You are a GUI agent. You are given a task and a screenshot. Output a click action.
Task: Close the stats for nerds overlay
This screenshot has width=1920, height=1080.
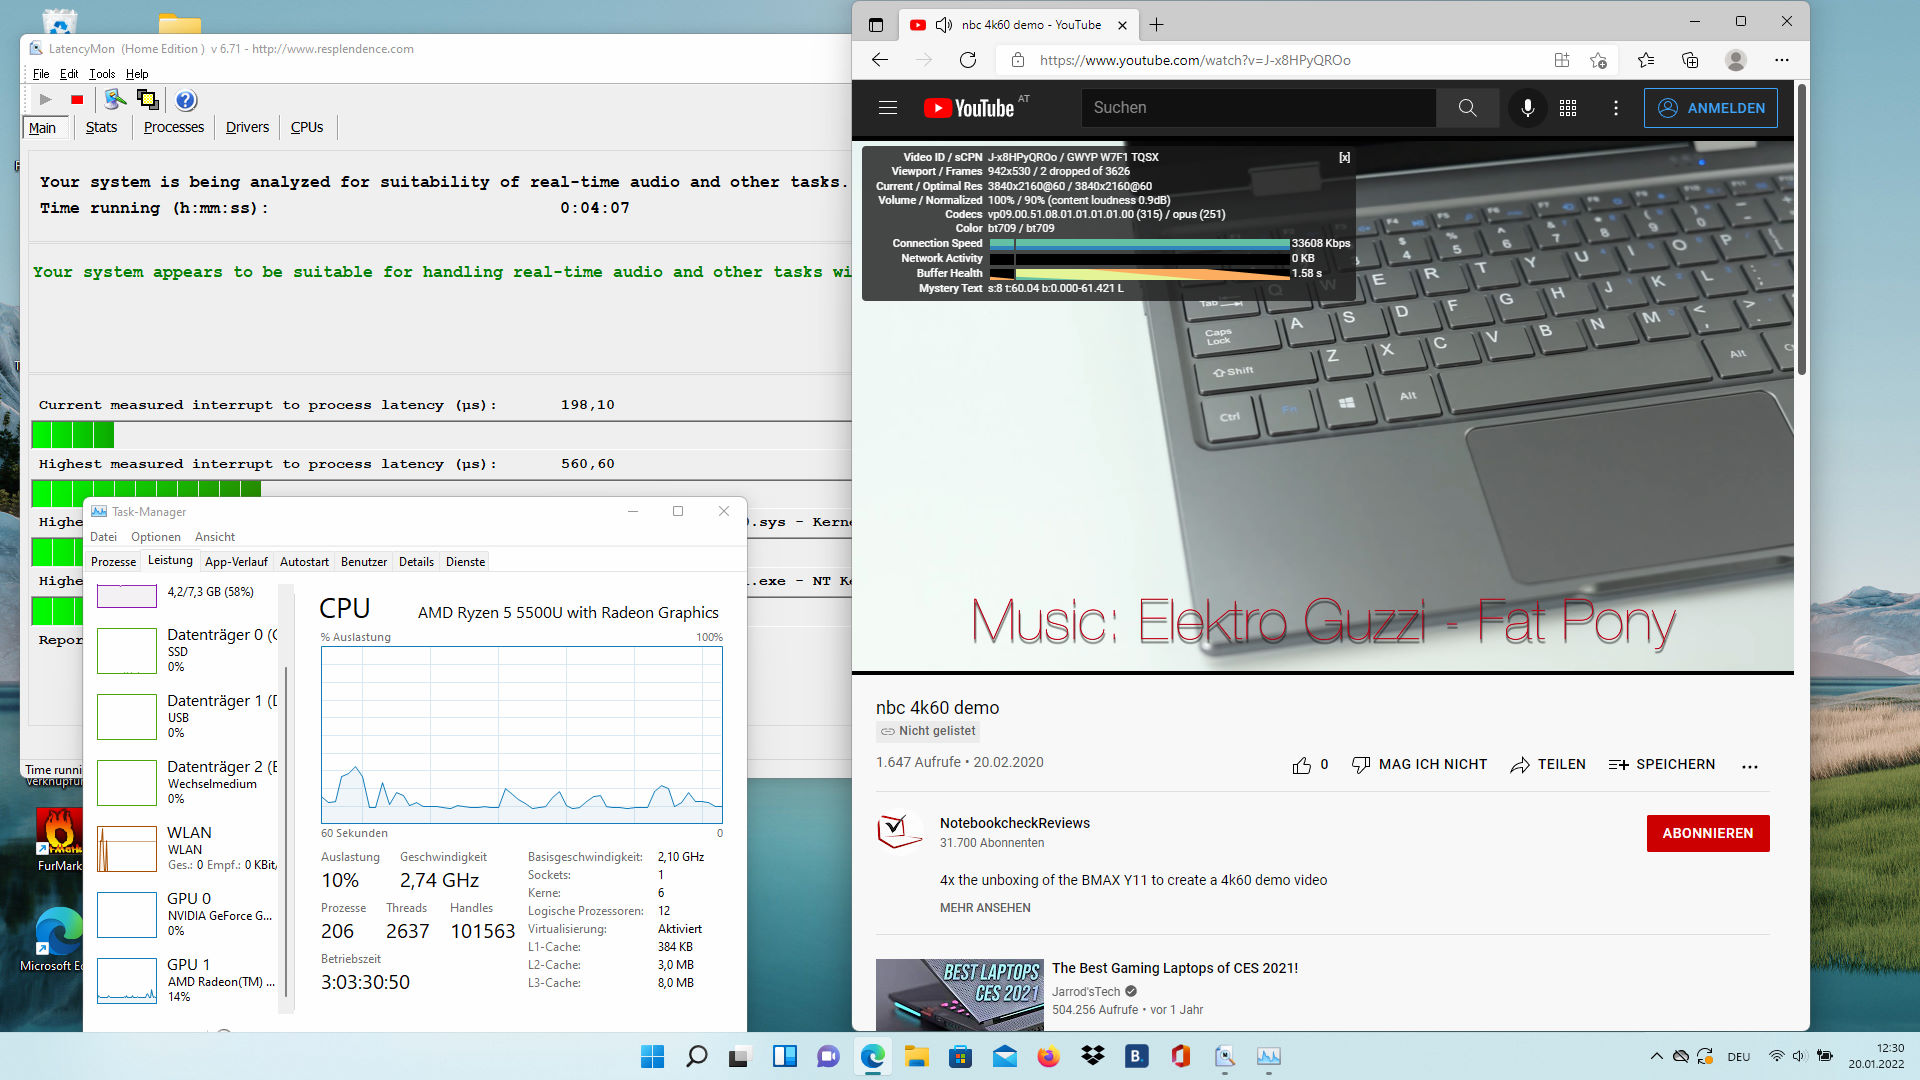coord(1344,157)
